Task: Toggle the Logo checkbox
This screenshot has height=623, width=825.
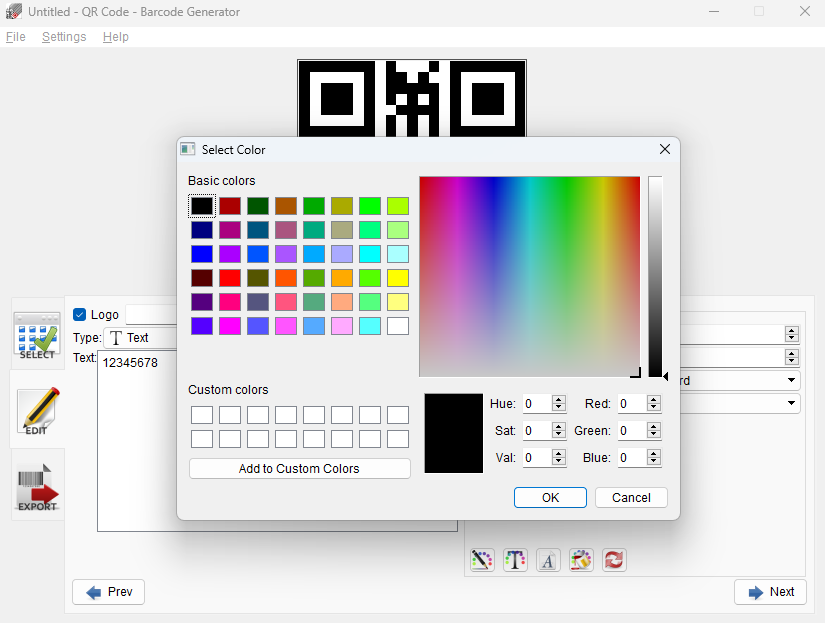Action: tap(80, 315)
